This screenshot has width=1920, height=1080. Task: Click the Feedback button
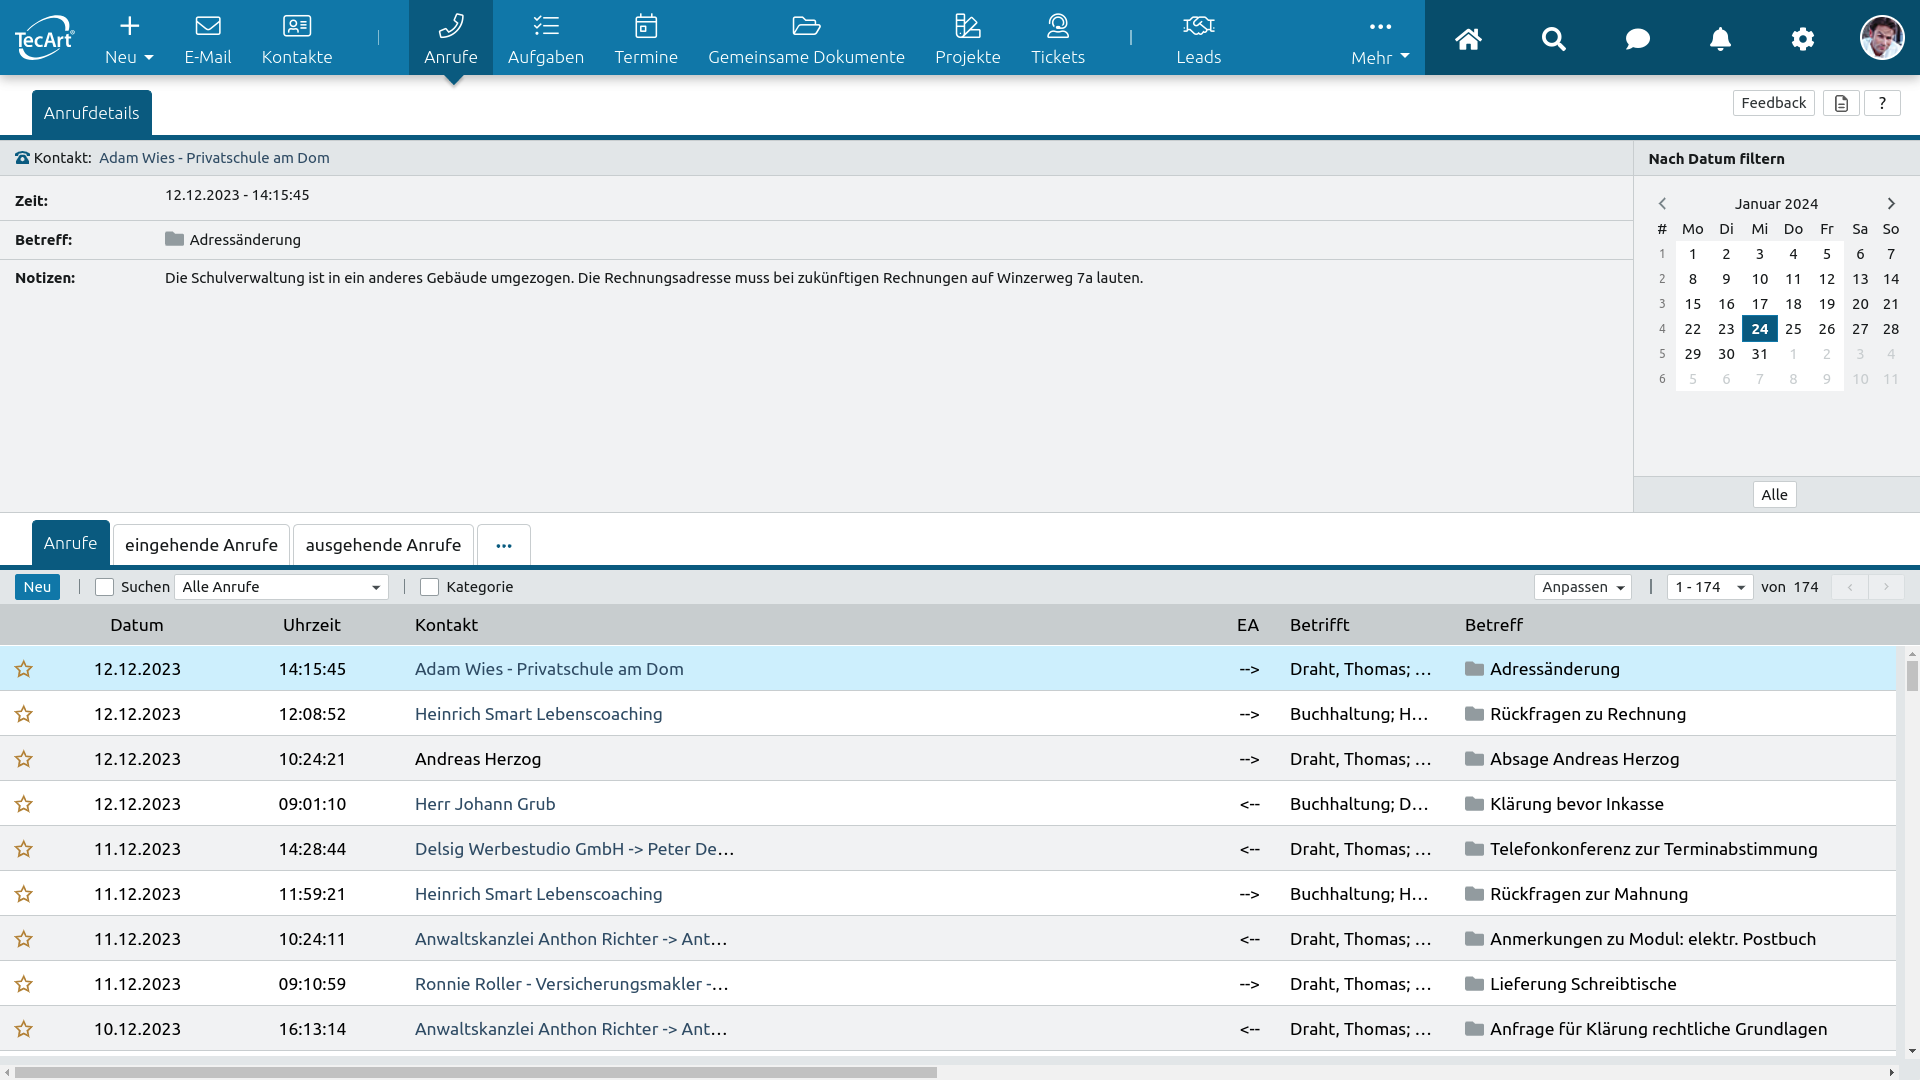(x=1773, y=103)
